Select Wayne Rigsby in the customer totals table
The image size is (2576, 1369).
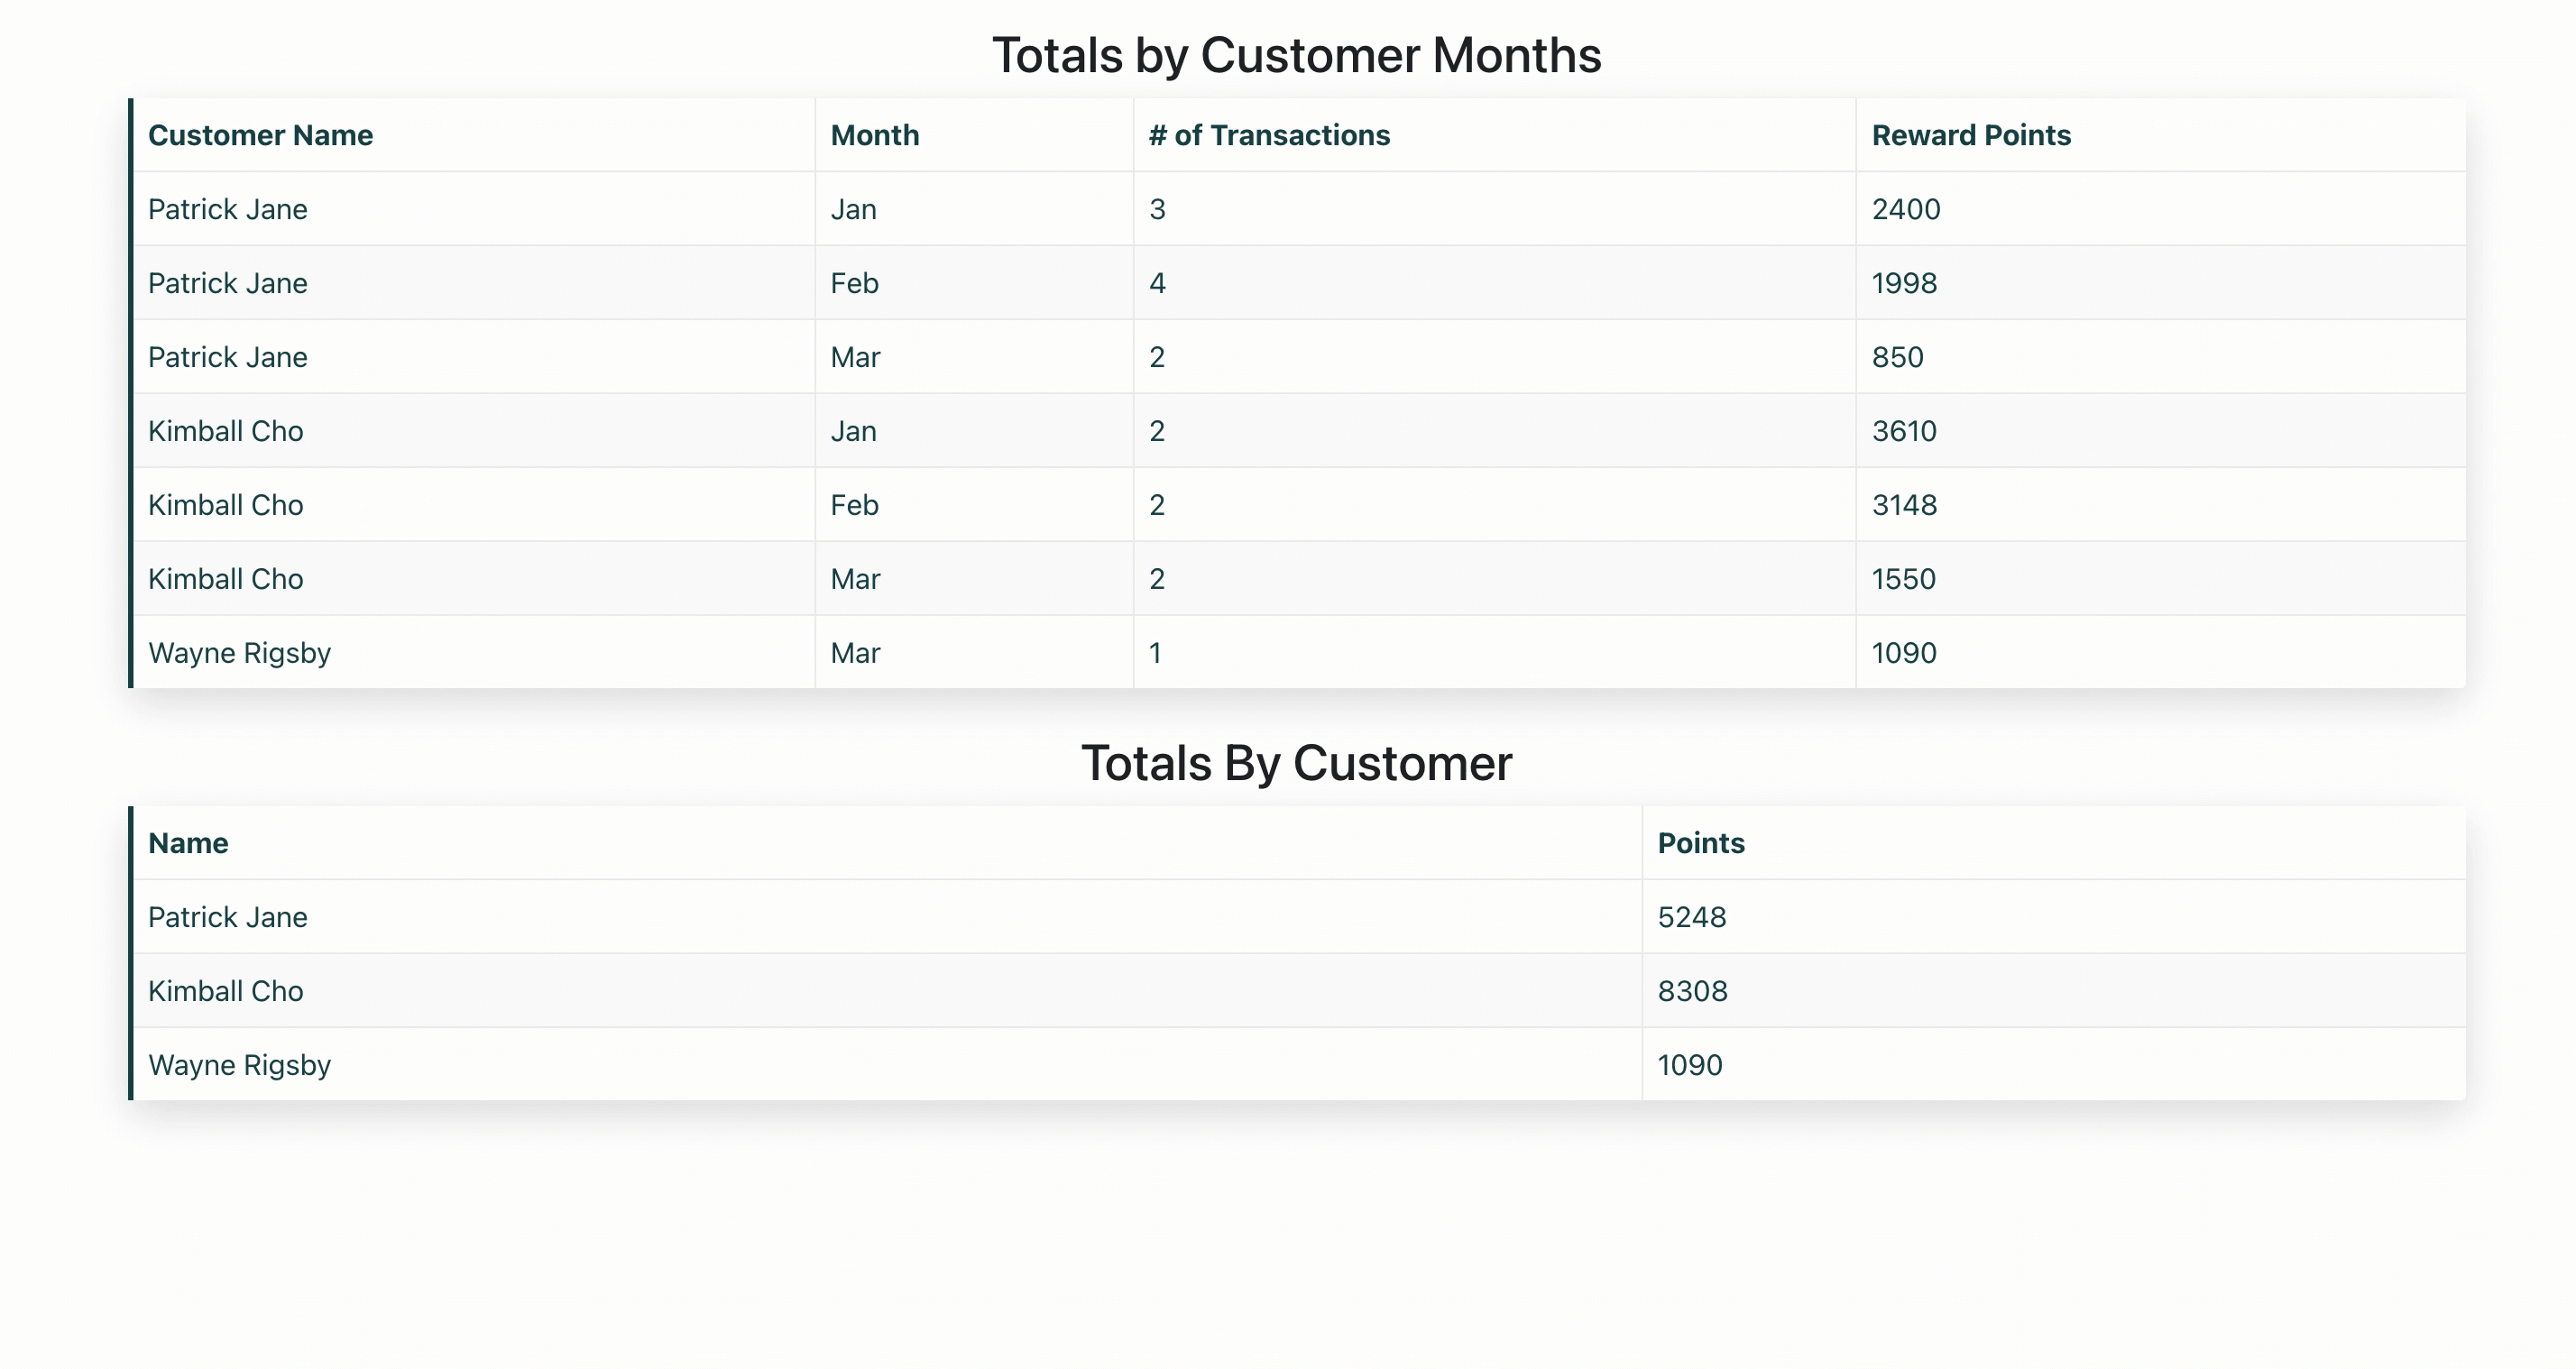pyautogui.click(x=239, y=1065)
